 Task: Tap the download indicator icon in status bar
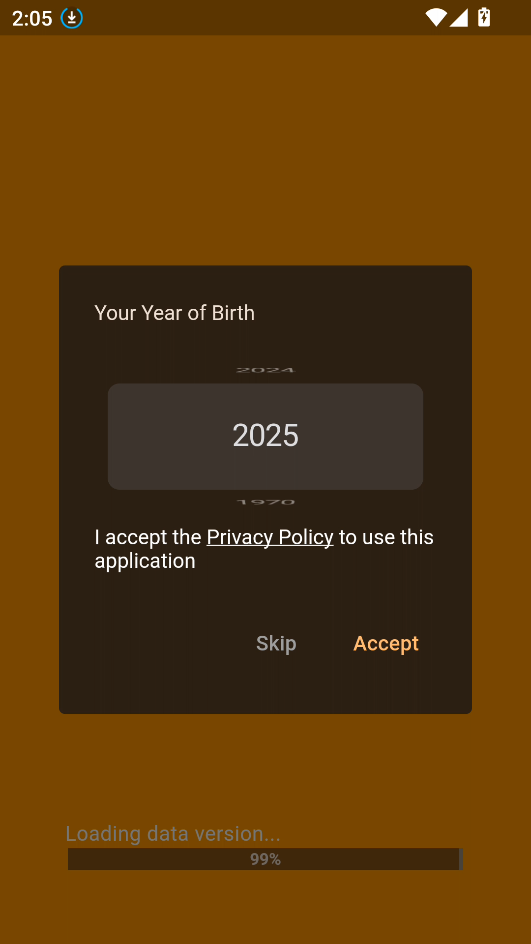[72, 18]
